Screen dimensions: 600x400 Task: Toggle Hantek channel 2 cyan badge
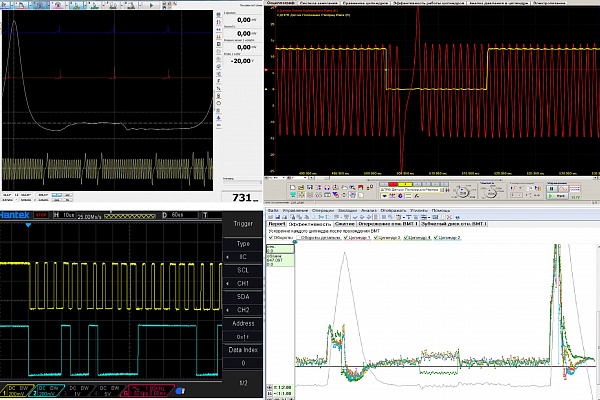pyautogui.click(x=48, y=390)
